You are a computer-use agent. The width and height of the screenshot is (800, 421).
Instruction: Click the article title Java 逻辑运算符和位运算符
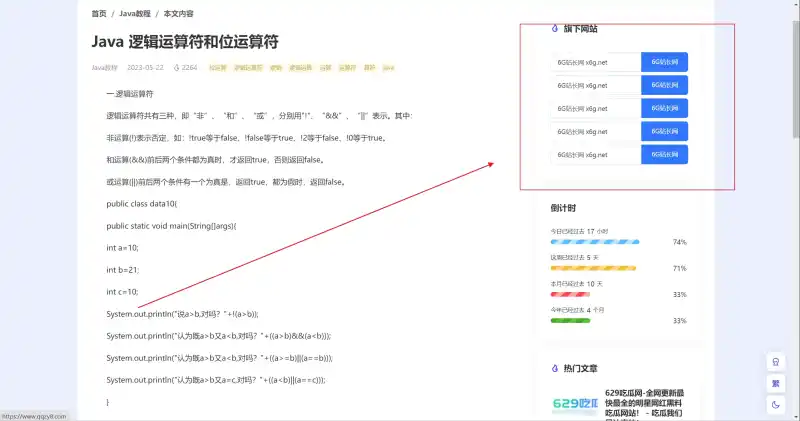coord(185,42)
